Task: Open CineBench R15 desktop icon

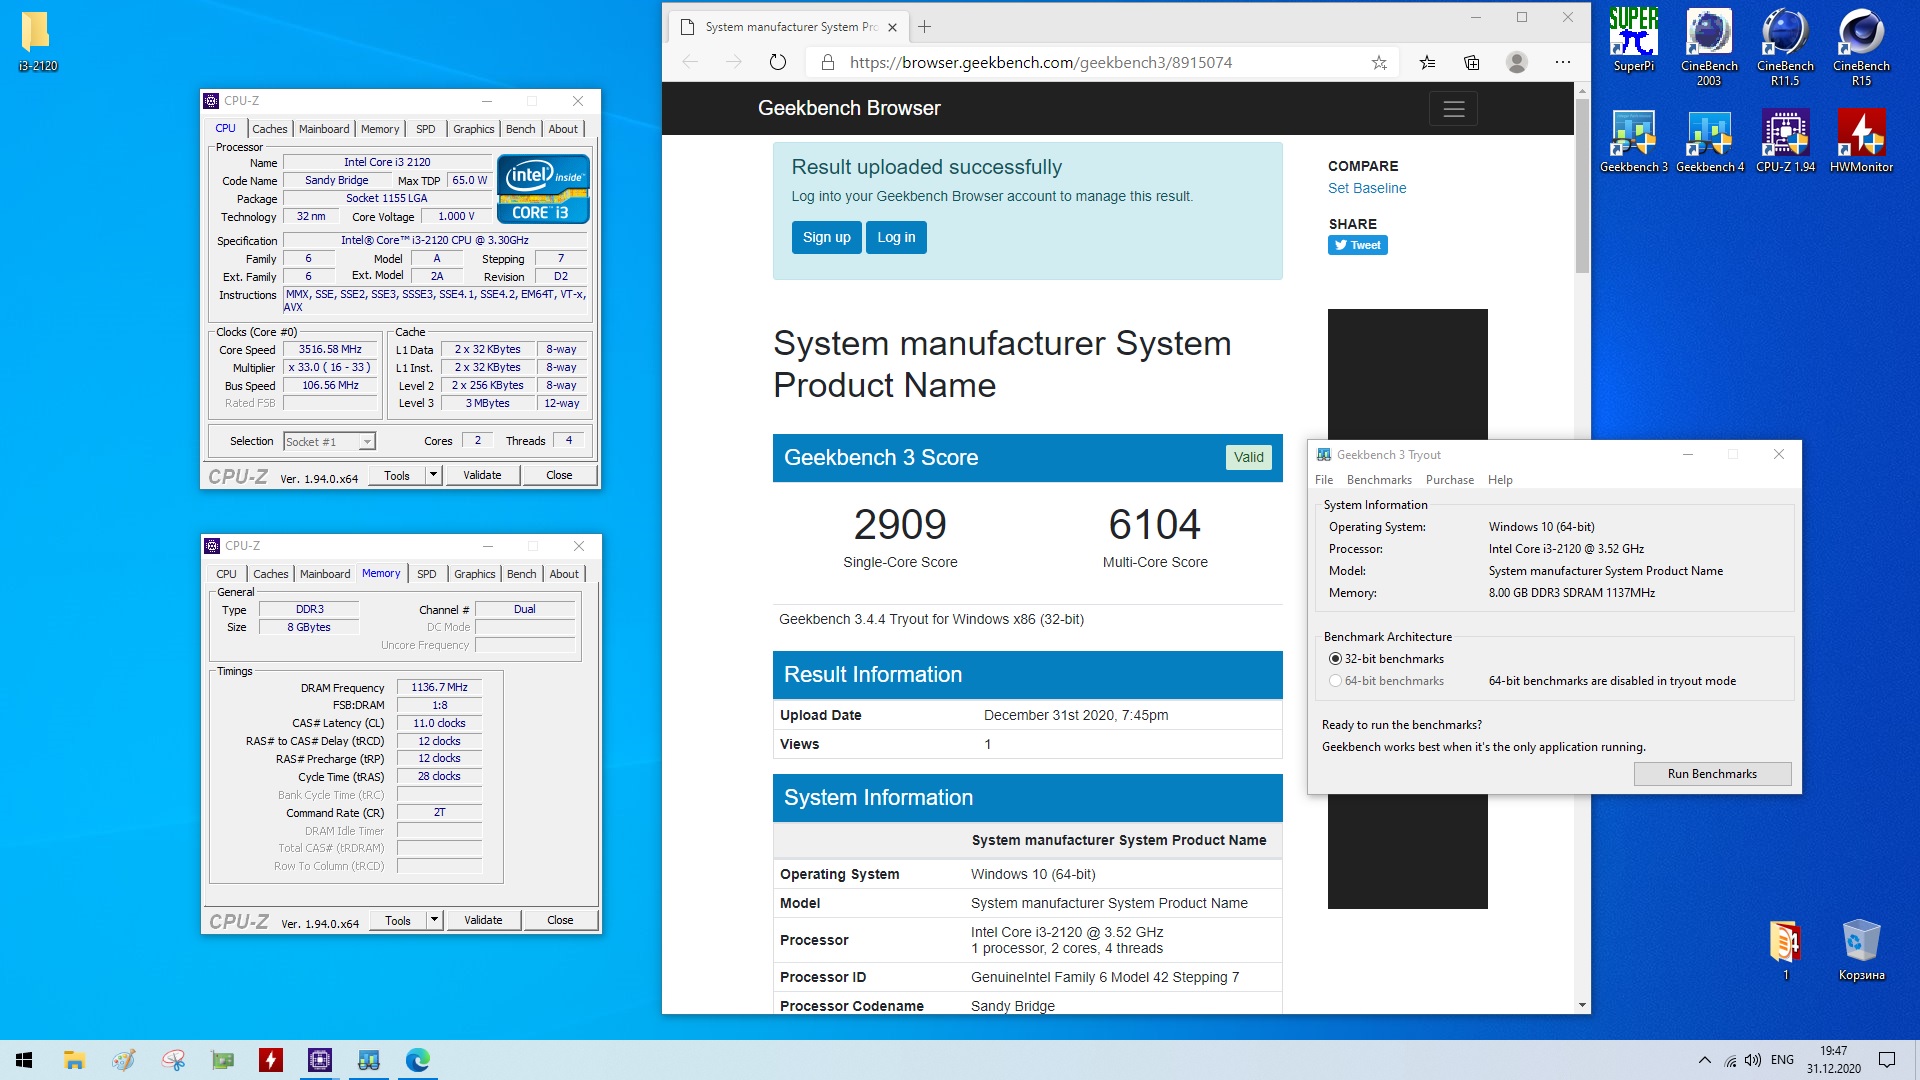Action: point(1861,47)
